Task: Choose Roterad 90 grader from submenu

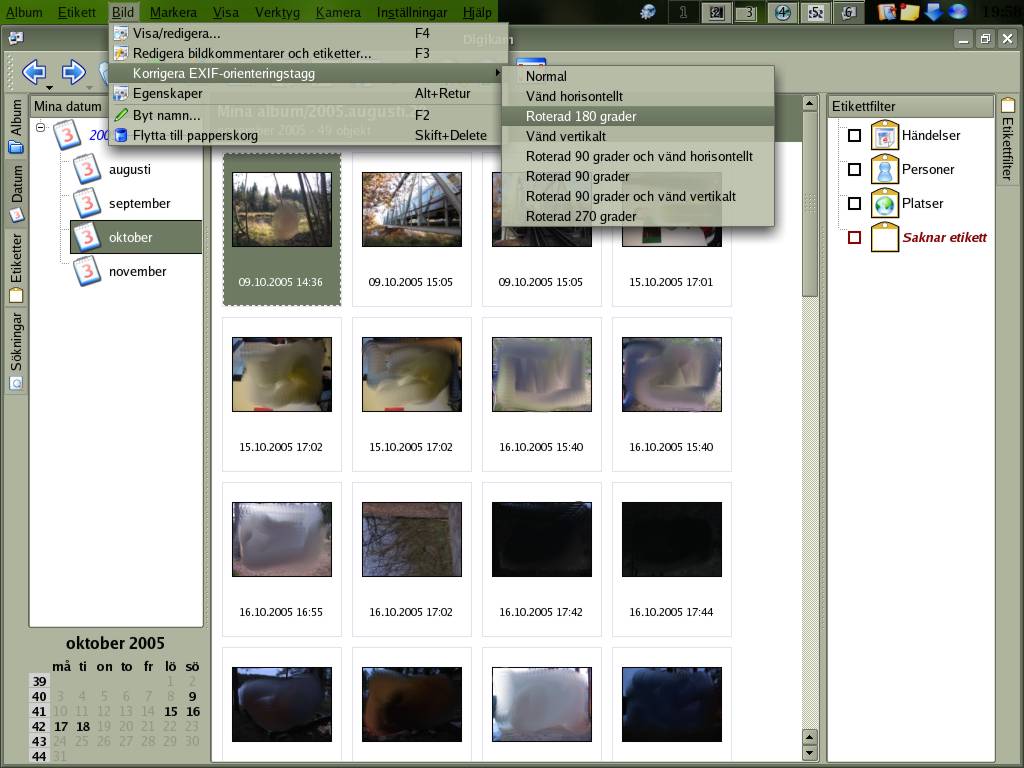Action: point(577,176)
